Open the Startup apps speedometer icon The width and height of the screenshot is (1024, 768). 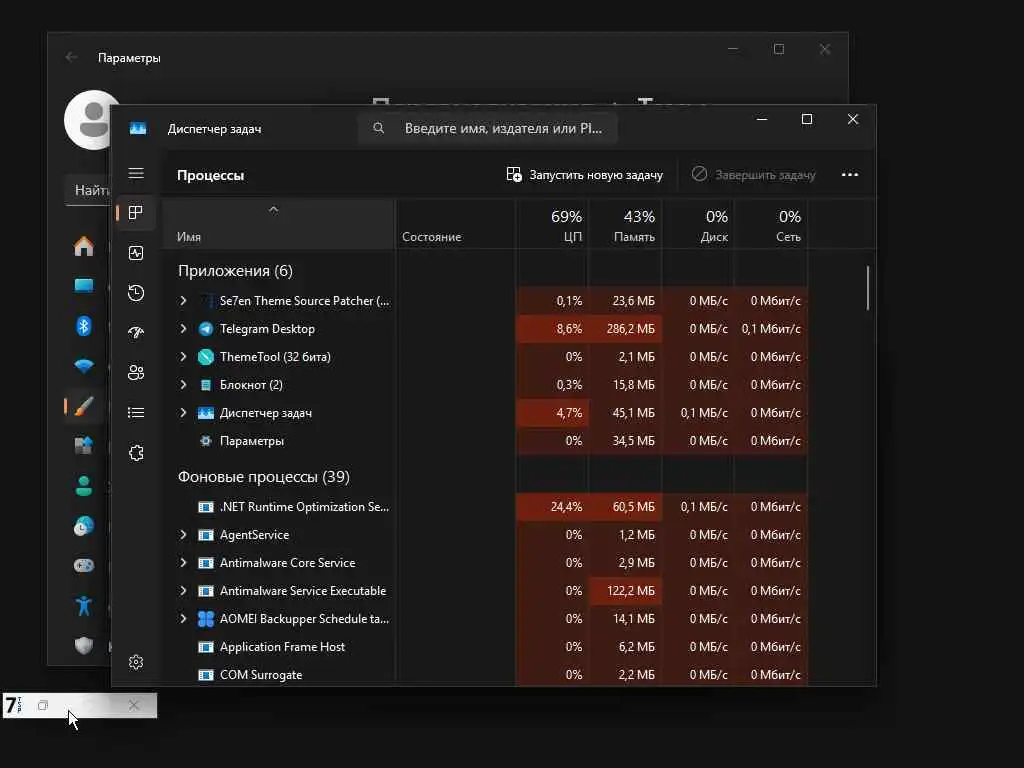coord(136,332)
